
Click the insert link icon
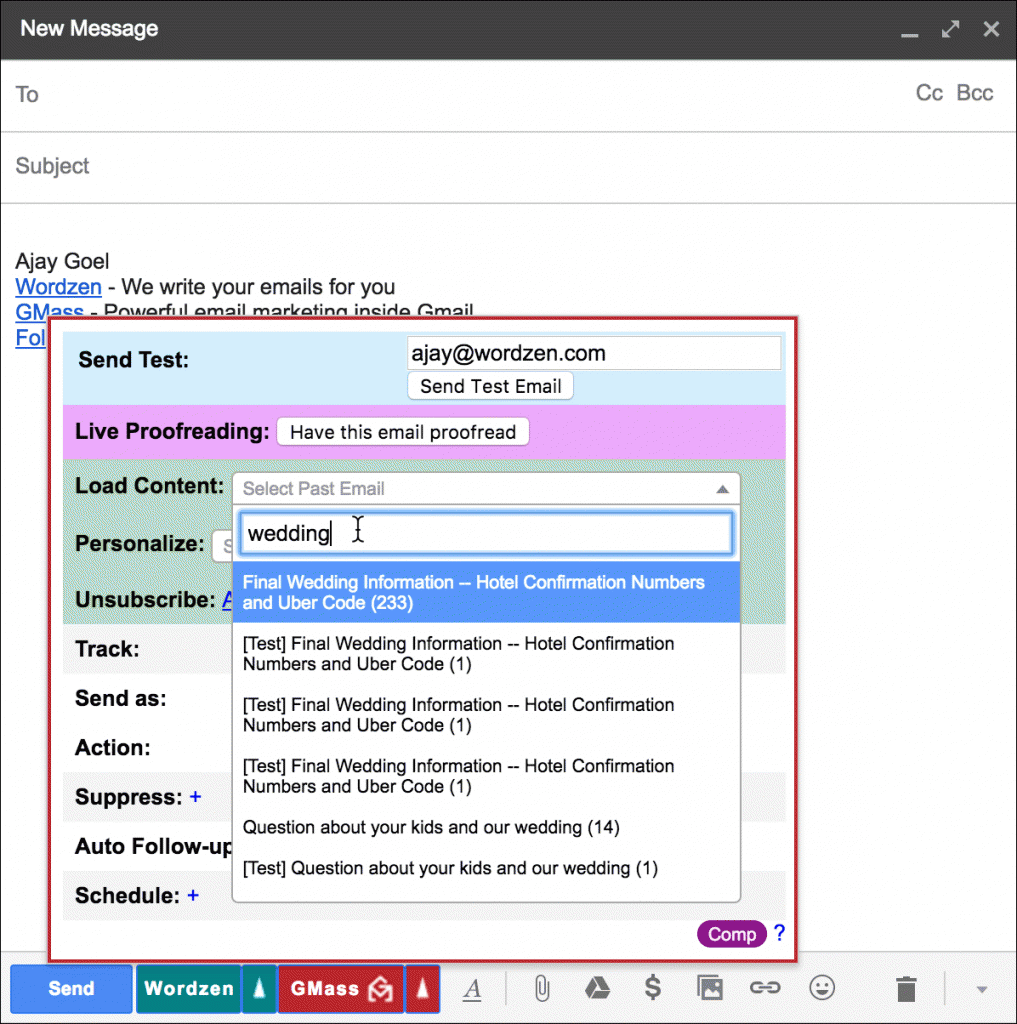tap(765, 989)
